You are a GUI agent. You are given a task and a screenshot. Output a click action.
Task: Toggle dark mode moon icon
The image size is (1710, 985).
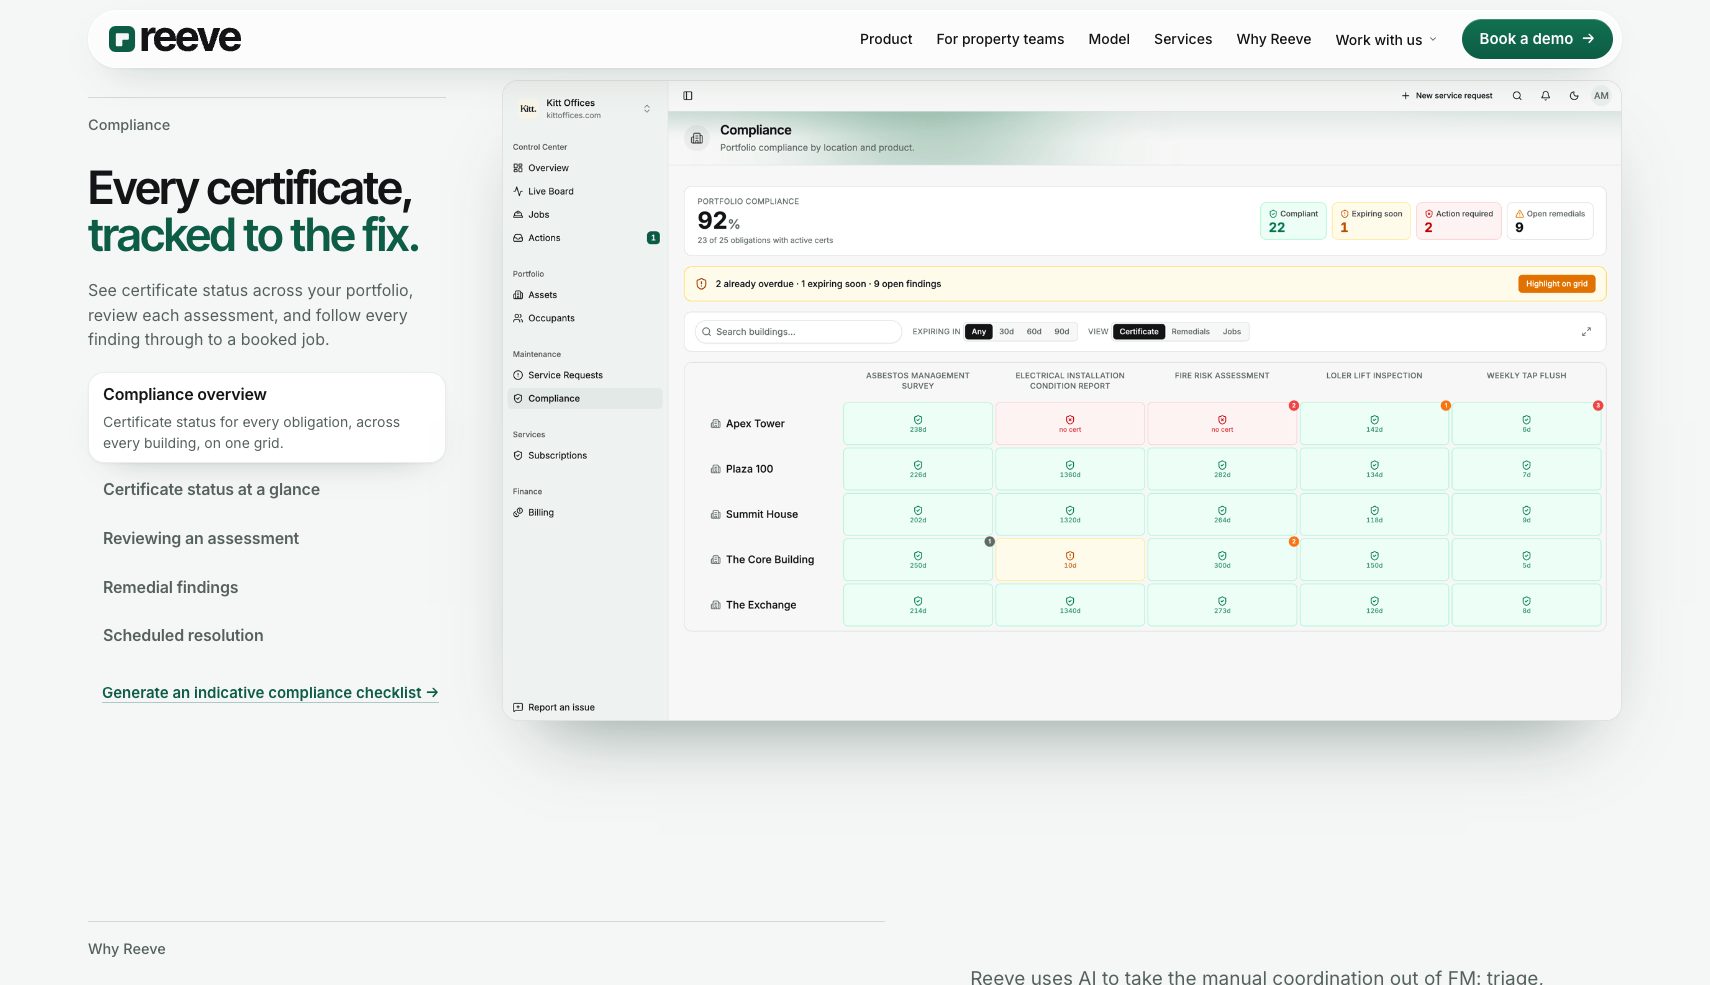(x=1574, y=96)
